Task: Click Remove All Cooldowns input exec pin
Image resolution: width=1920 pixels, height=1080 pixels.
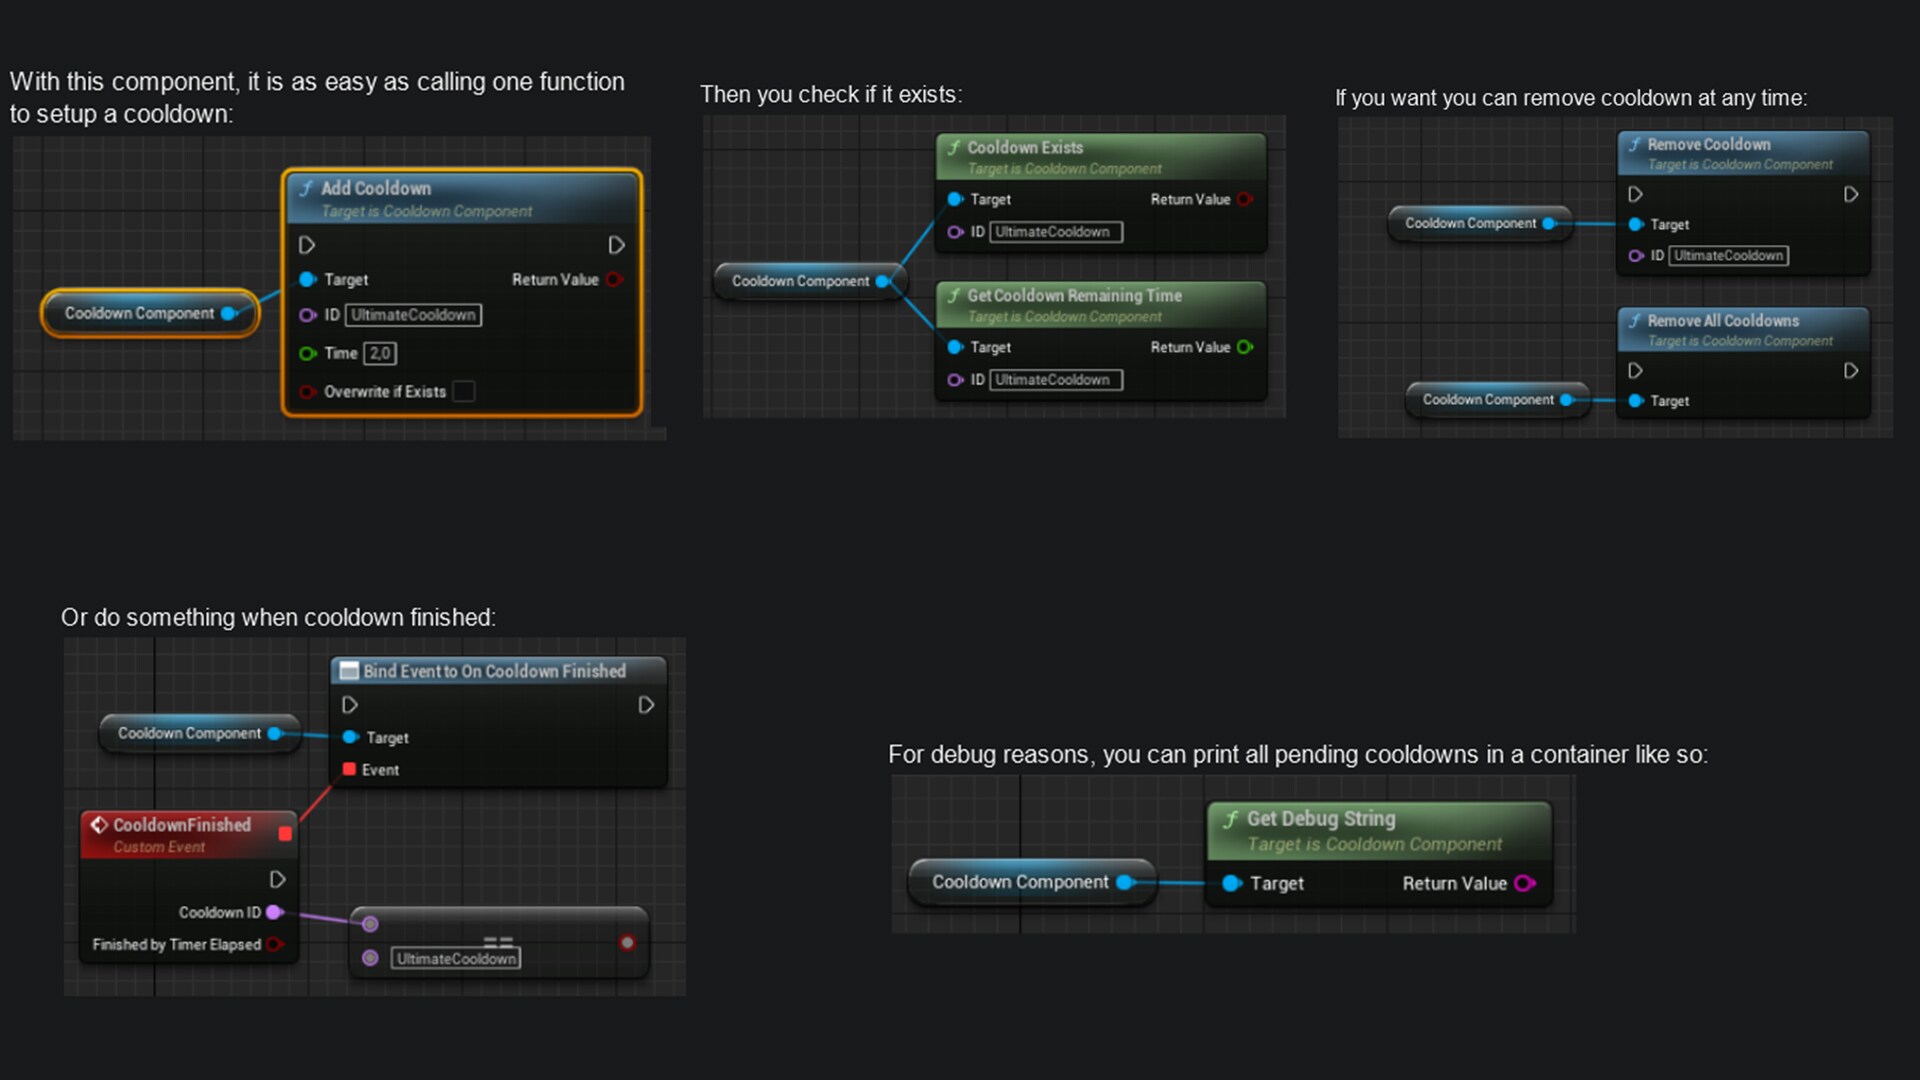Action: coord(1635,371)
